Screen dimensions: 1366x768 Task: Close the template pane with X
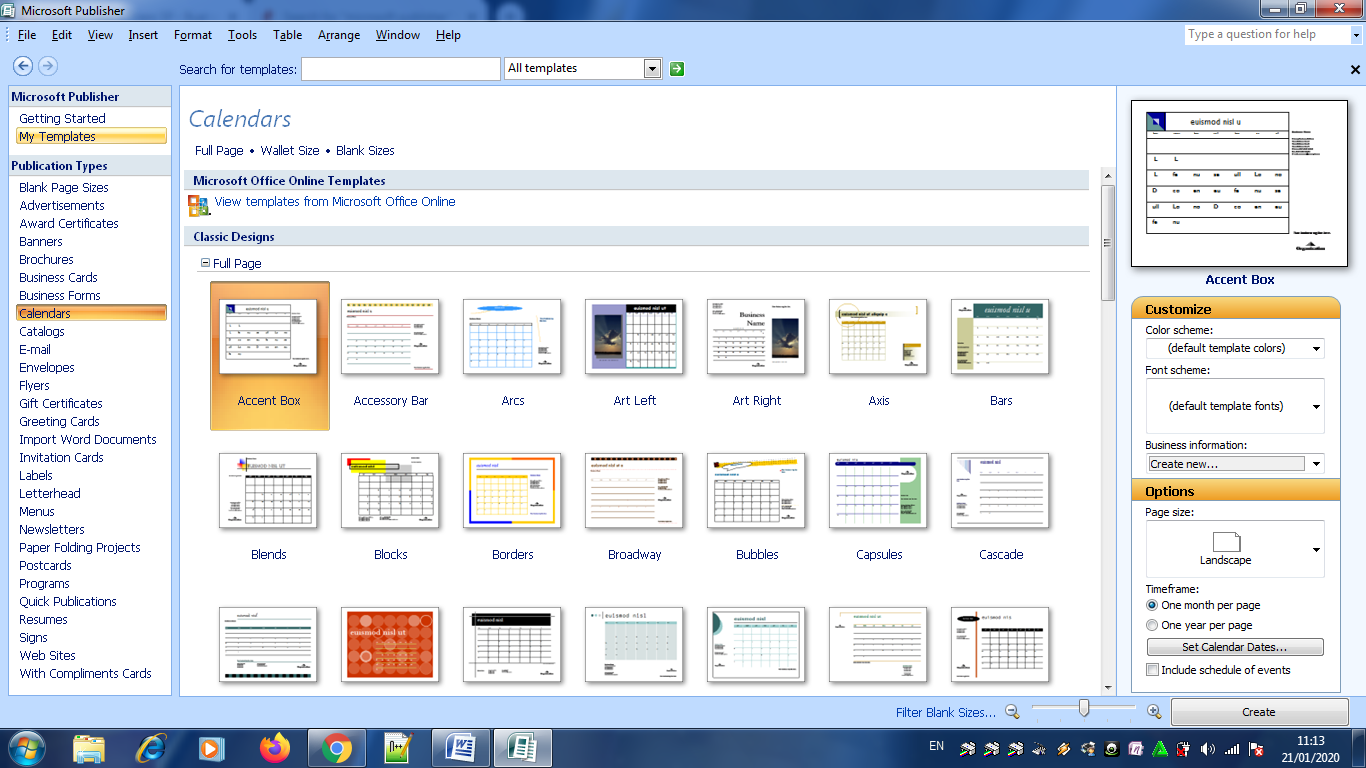[1355, 70]
